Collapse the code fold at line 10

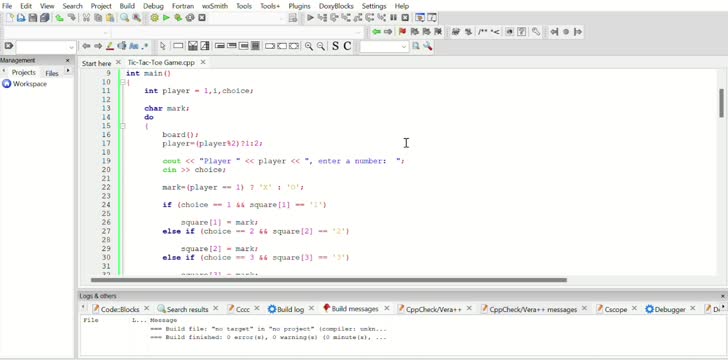point(123,82)
